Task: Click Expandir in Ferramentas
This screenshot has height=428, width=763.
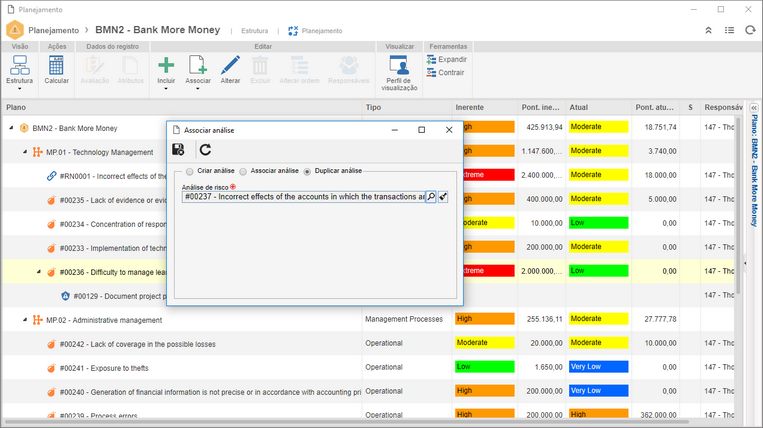Action: (447, 59)
